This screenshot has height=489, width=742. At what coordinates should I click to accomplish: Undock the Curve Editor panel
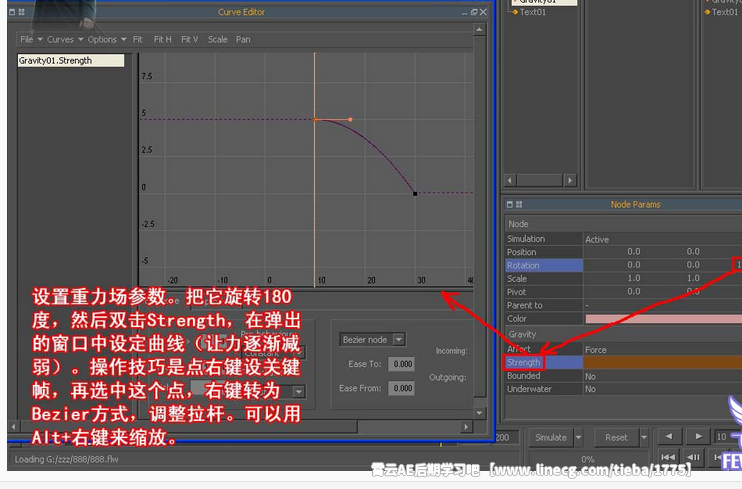point(474,12)
